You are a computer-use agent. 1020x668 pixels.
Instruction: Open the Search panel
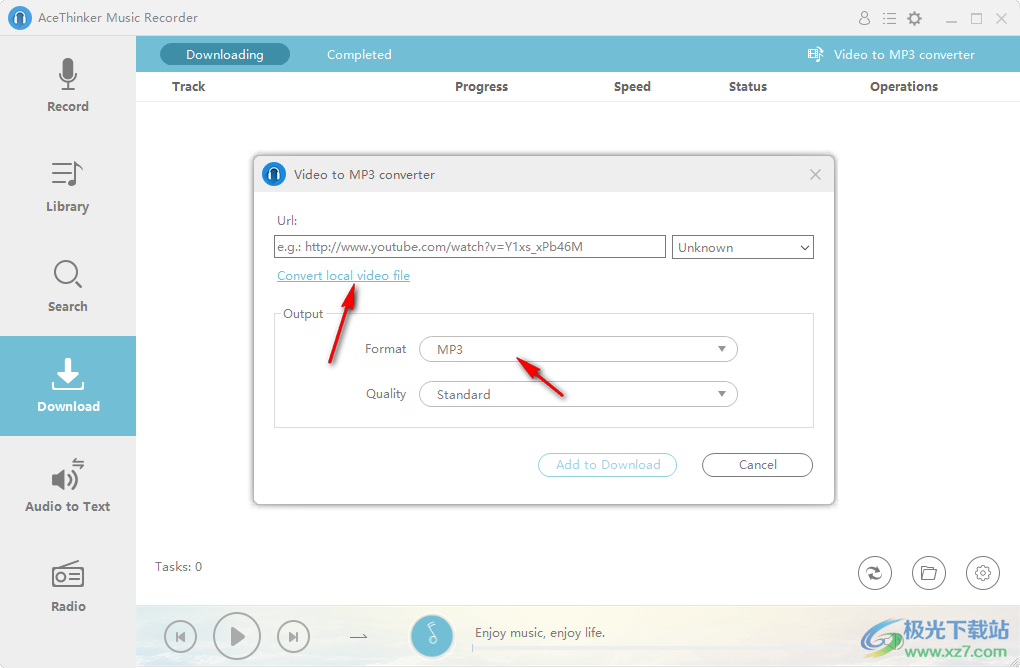click(x=67, y=285)
